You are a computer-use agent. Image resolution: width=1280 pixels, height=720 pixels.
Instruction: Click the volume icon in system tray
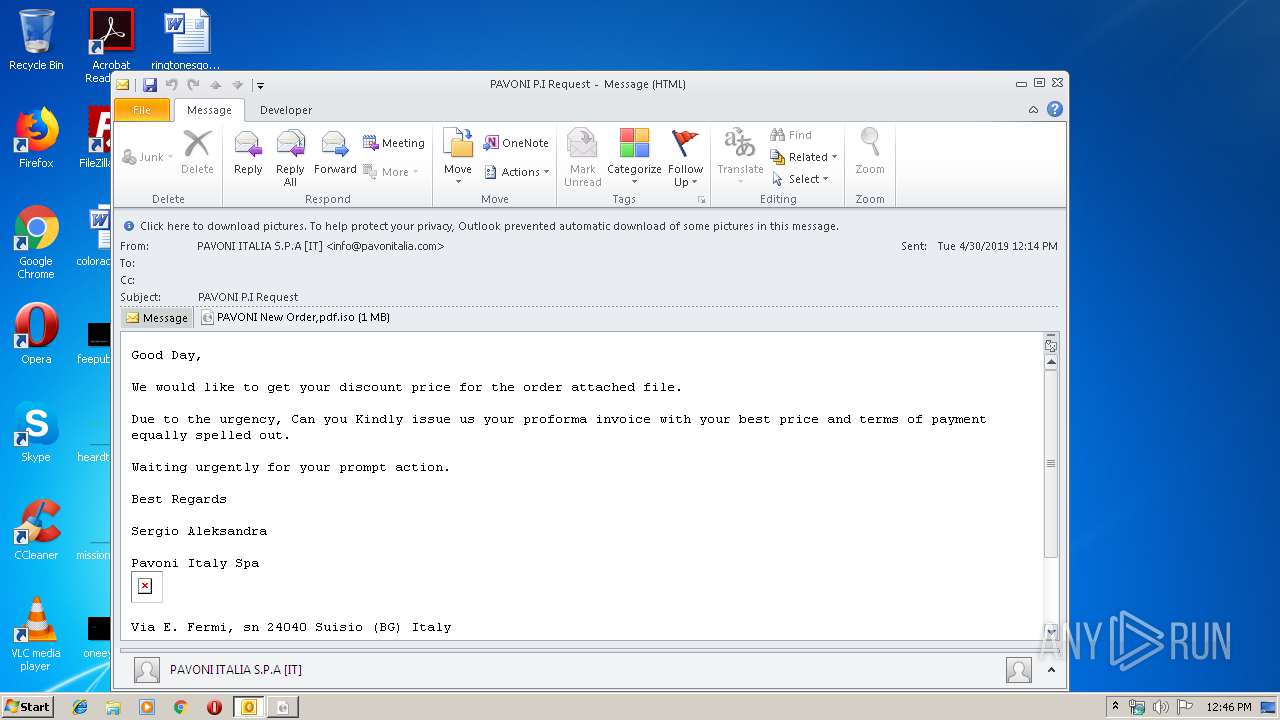1161,707
